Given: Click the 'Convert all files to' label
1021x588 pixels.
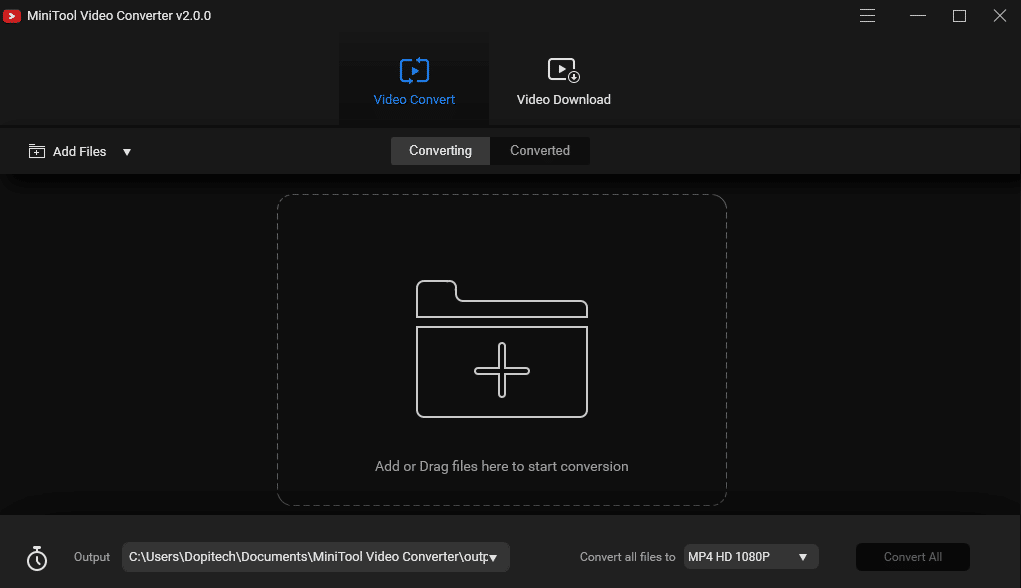Looking at the screenshot, I should point(628,557).
